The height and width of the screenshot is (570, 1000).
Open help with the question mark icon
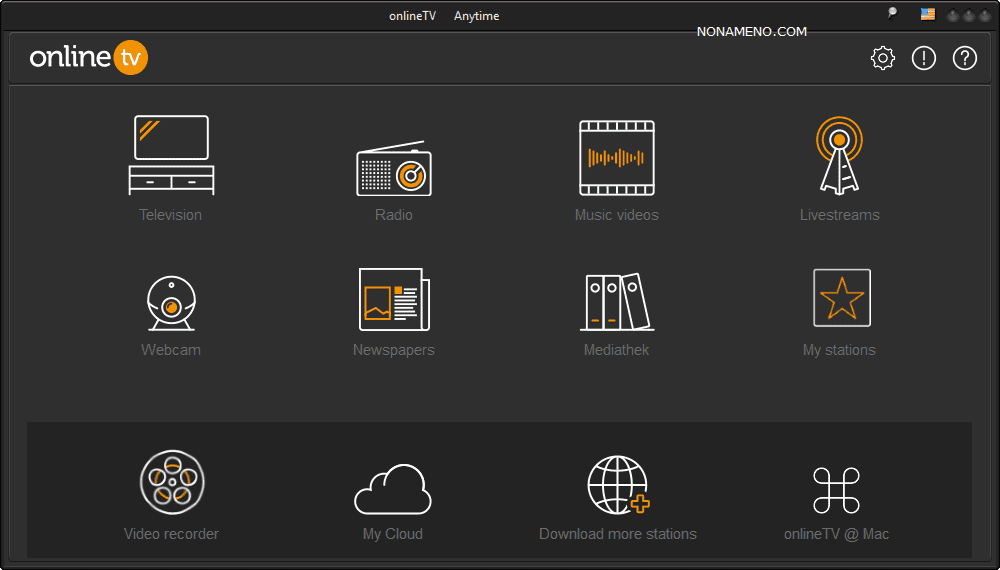964,59
